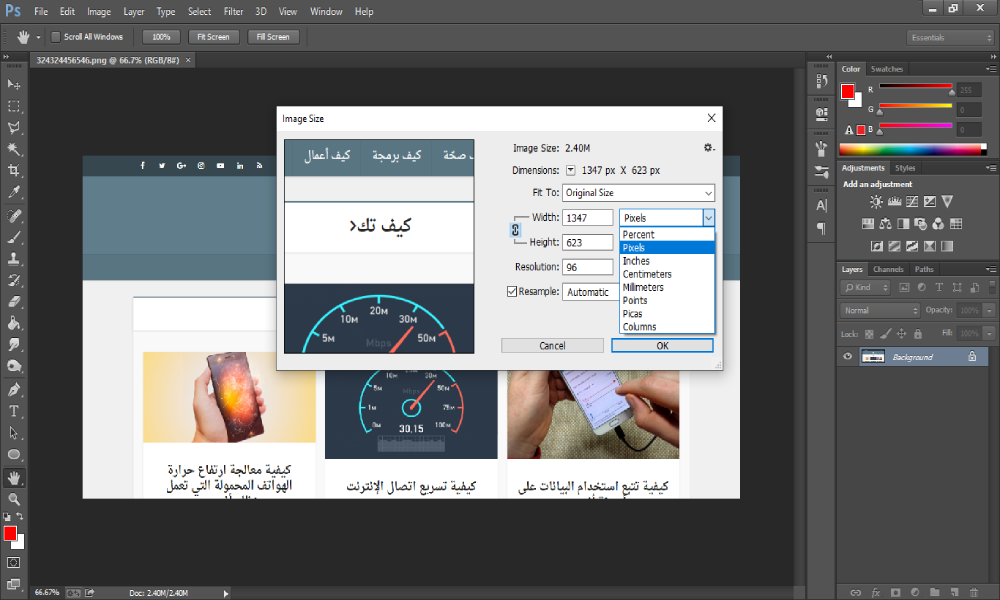Hide the Background layer eye icon
This screenshot has height=600, width=1000.
coord(848,356)
